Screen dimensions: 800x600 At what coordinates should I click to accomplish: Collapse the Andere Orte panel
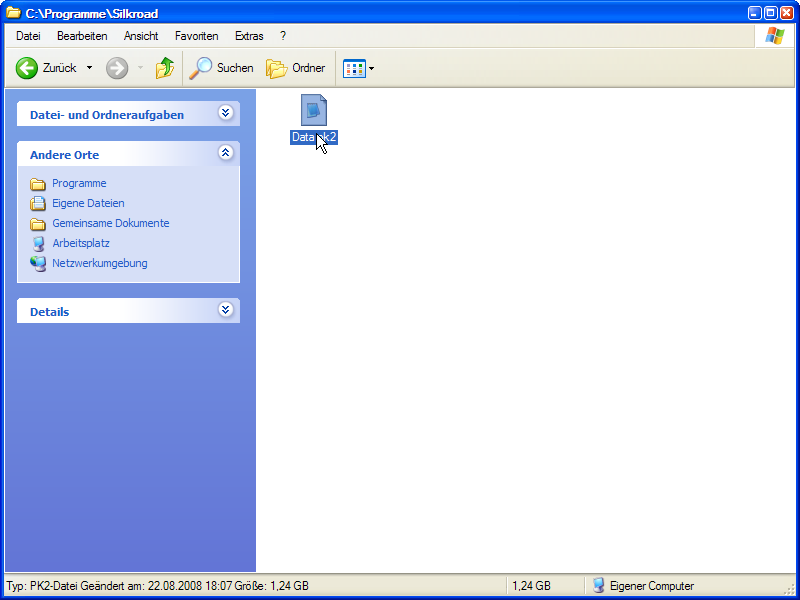[225, 154]
